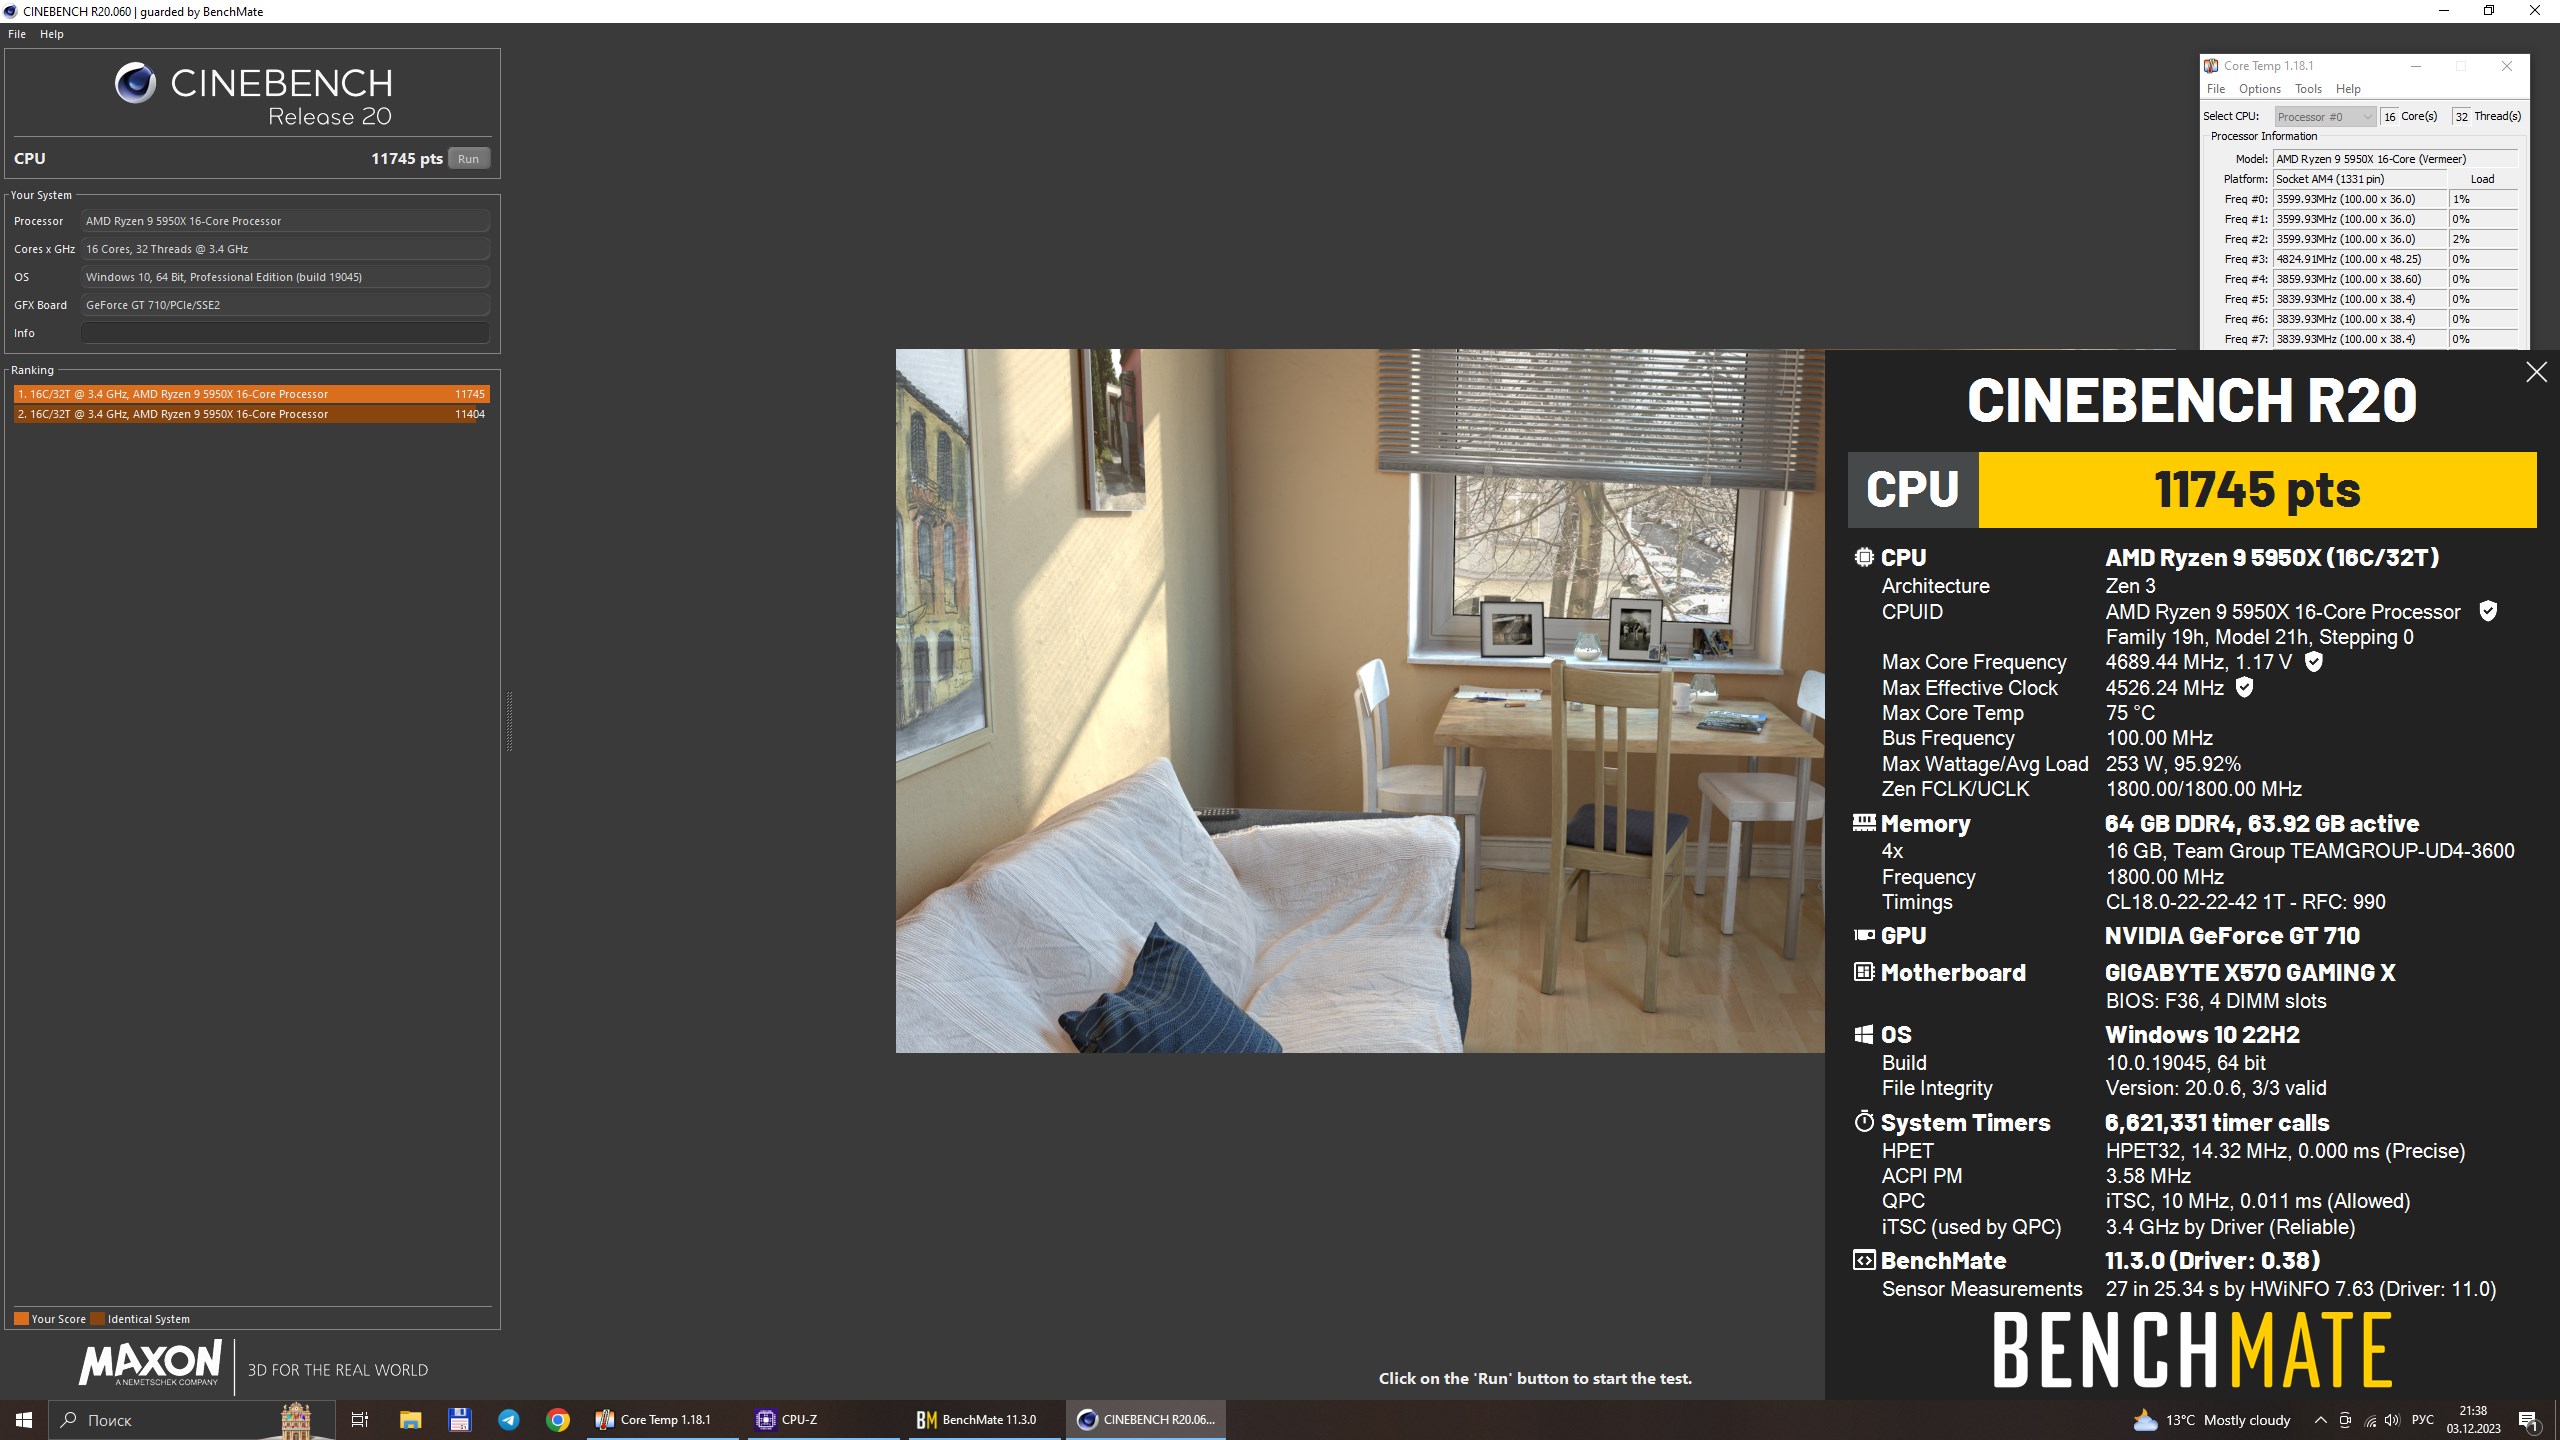The image size is (2560, 1440).
Task: Show hidden system tray icons
Action: (x=2320, y=1420)
